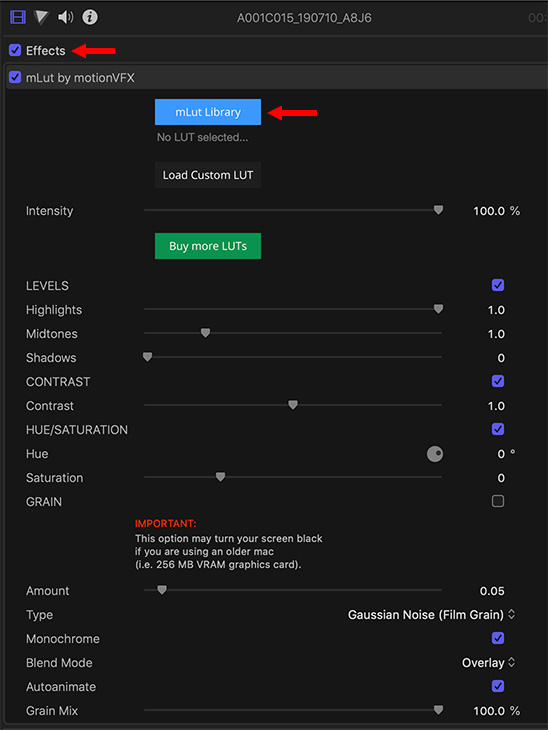The width and height of the screenshot is (548, 730).
Task: Open the Video inspector filmstrip icon
Action: 18,17
